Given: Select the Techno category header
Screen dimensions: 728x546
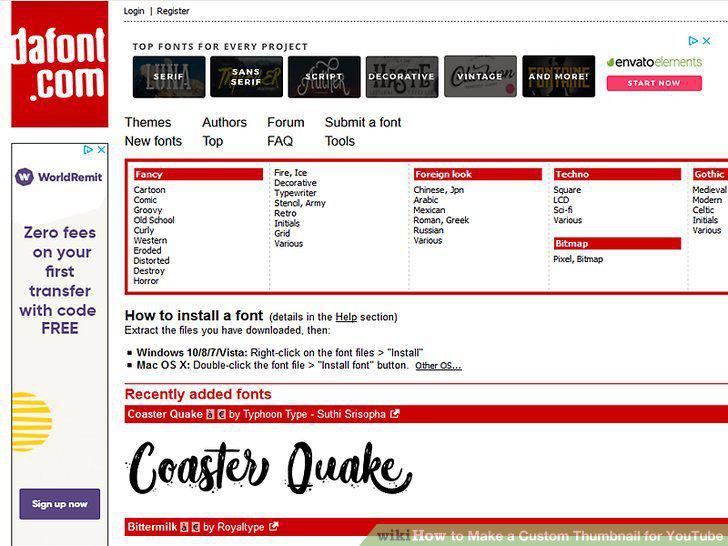Looking at the screenshot, I should click(x=618, y=174).
